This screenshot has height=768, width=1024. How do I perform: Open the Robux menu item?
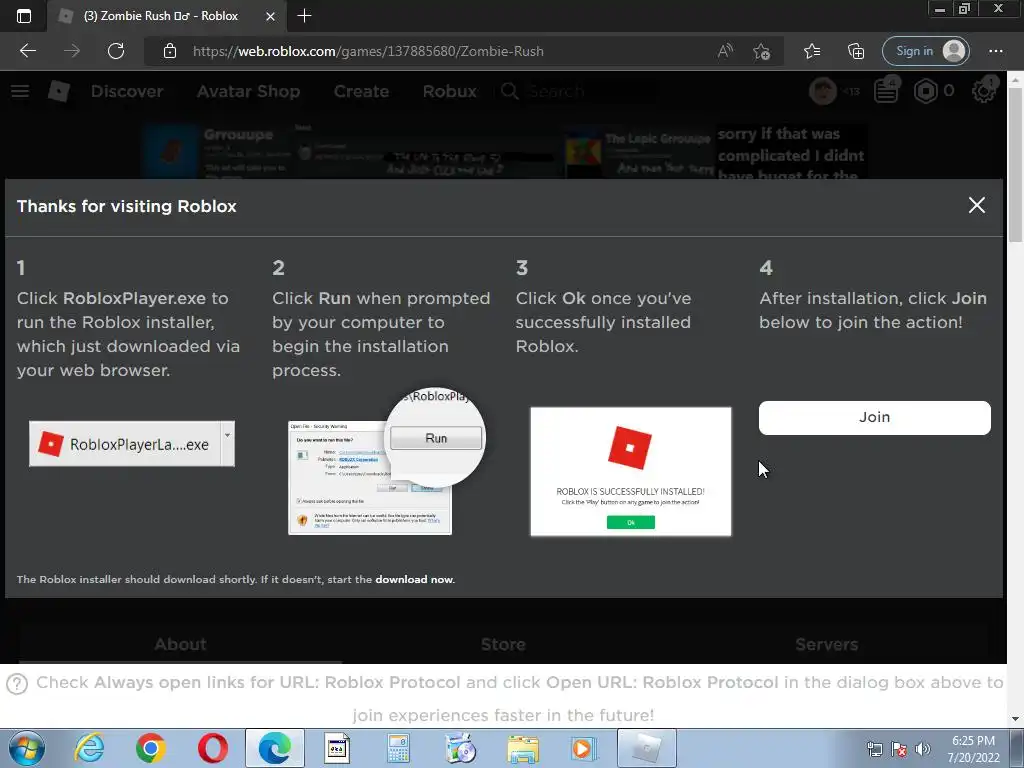click(449, 91)
